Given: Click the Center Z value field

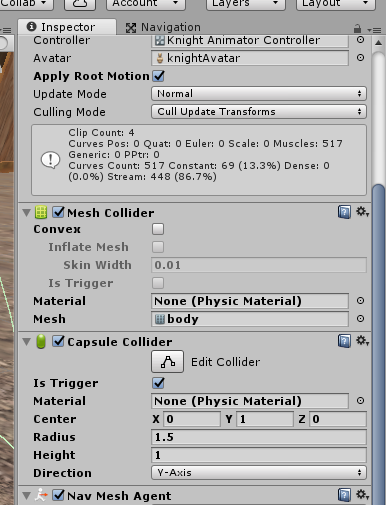Looking at the screenshot, I should click(338, 419).
